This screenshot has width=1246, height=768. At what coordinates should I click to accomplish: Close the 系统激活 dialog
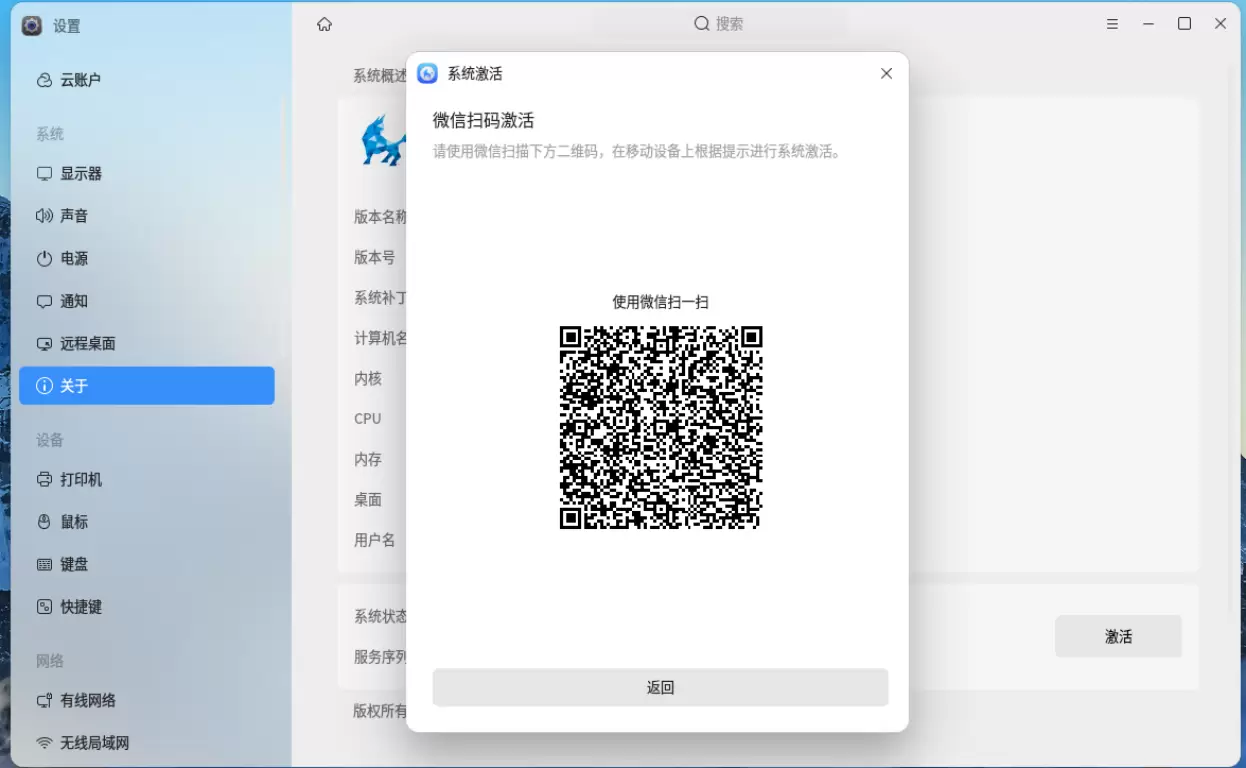(x=886, y=73)
